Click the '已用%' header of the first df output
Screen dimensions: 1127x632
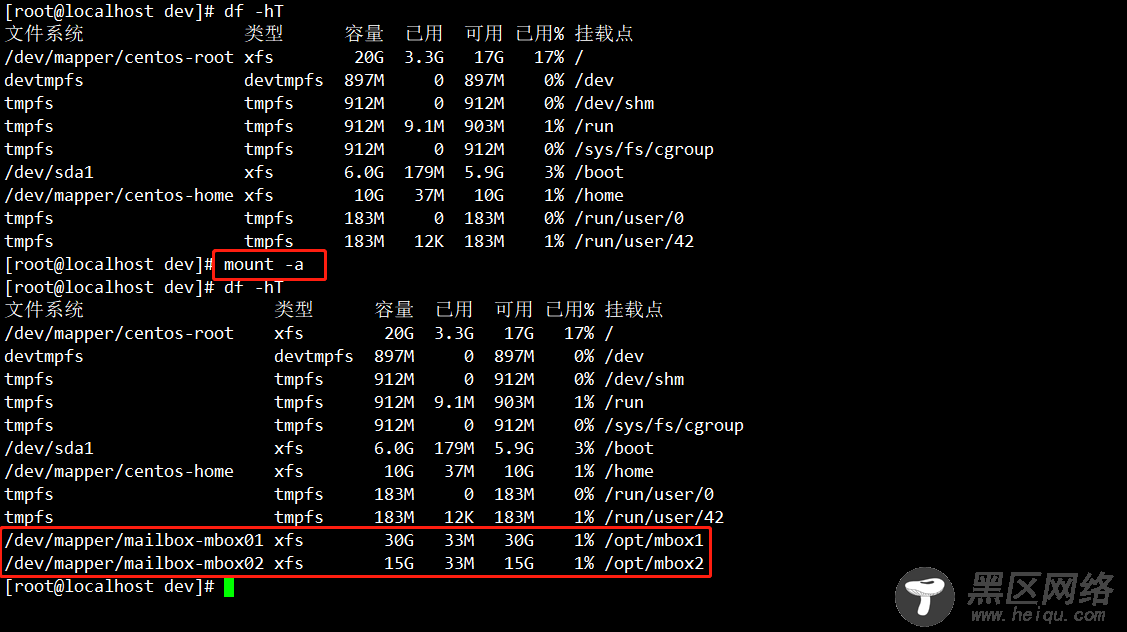[540, 34]
